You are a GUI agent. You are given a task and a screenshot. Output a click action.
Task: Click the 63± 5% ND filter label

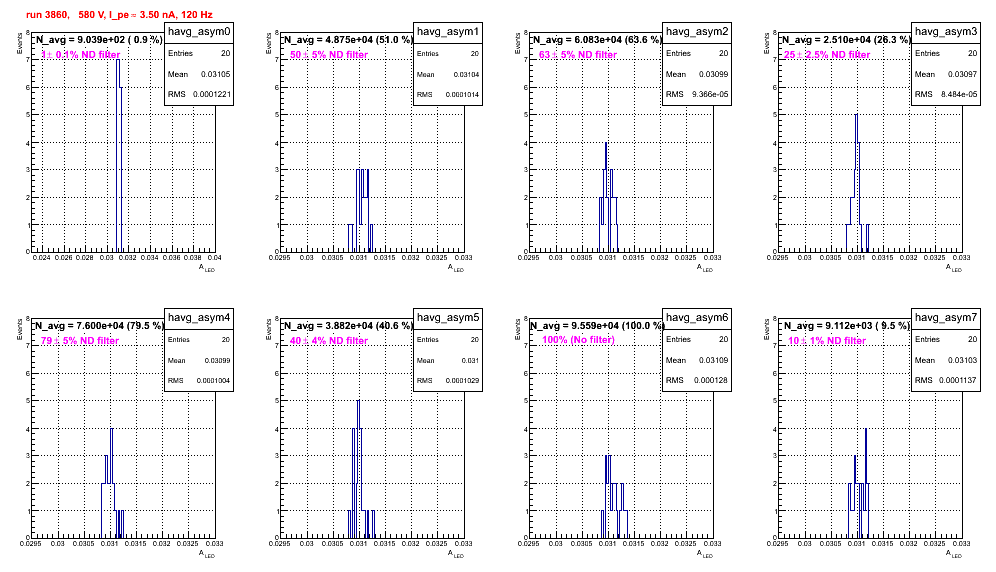pos(578,55)
